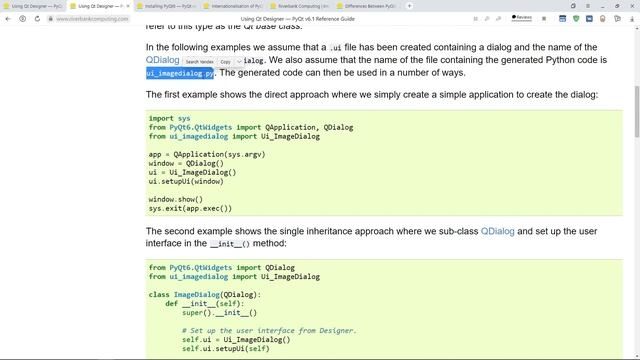This screenshot has width=640, height=360.
Task: Click the class ImageDialog(QDialog) code line
Action: point(204,294)
